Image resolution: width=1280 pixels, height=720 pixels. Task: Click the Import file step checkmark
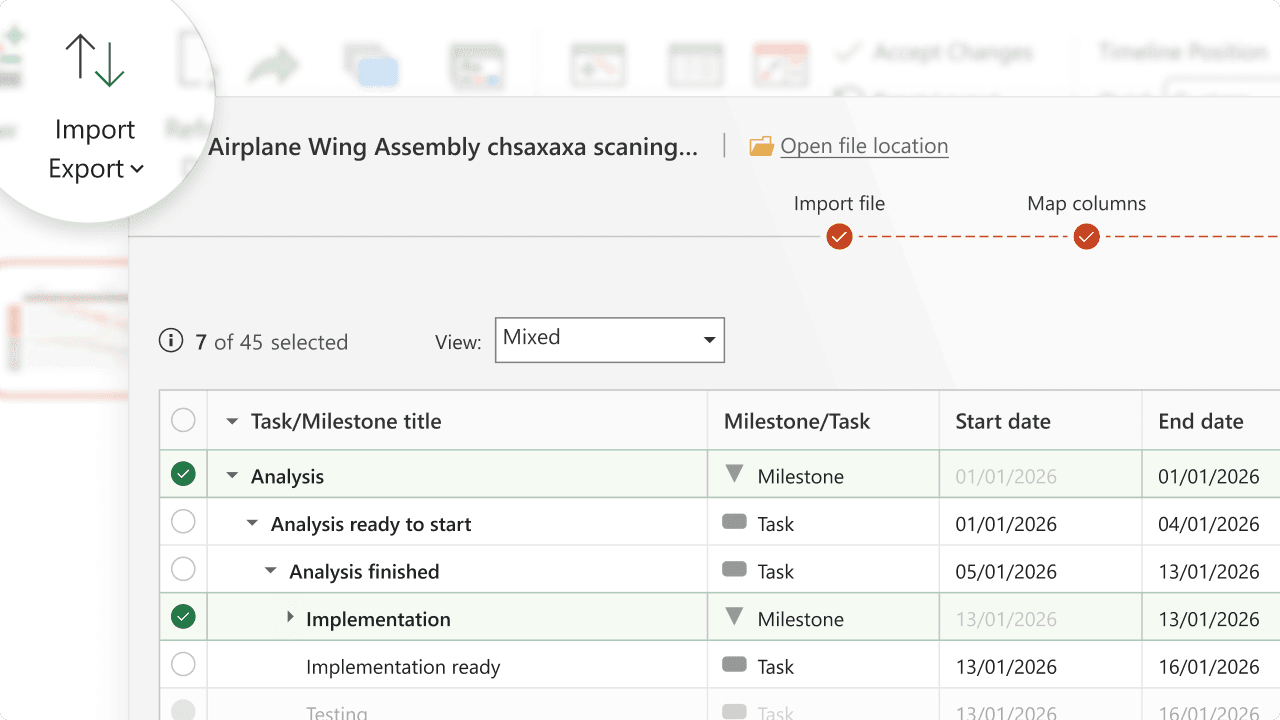coord(839,237)
